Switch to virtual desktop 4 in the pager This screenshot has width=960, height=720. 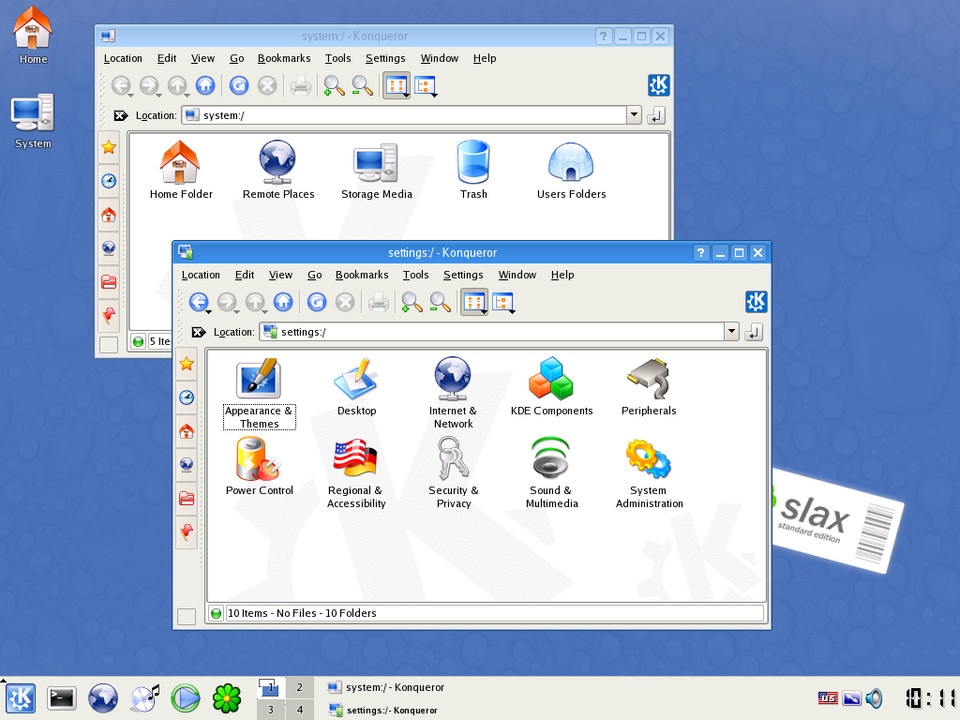coord(299,710)
